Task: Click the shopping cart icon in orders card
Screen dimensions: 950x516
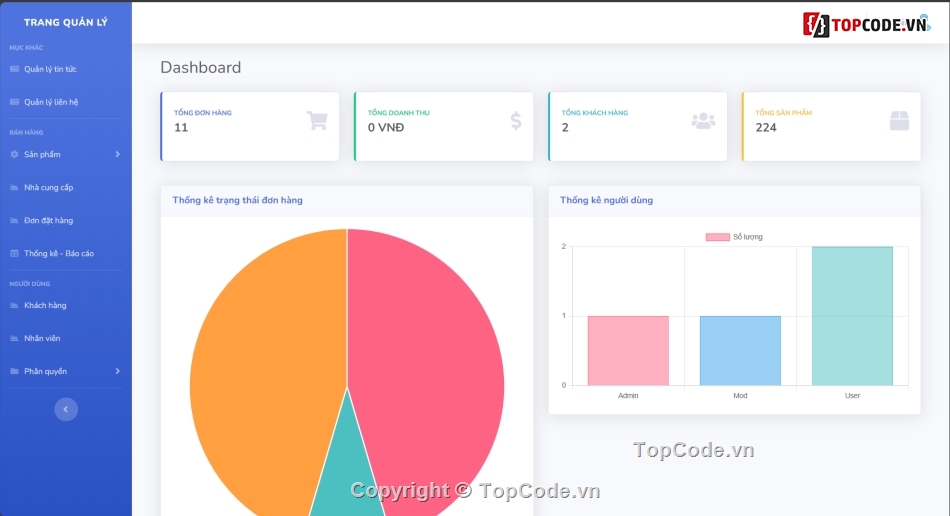Action: tap(317, 121)
